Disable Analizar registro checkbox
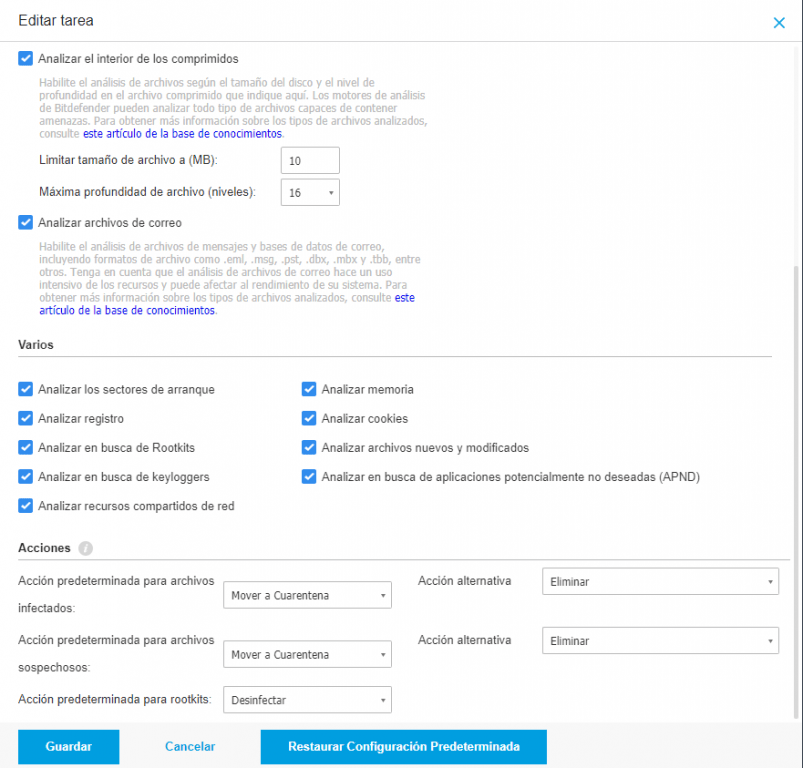Image resolution: width=803 pixels, height=768 pixels. coord(26,418)
